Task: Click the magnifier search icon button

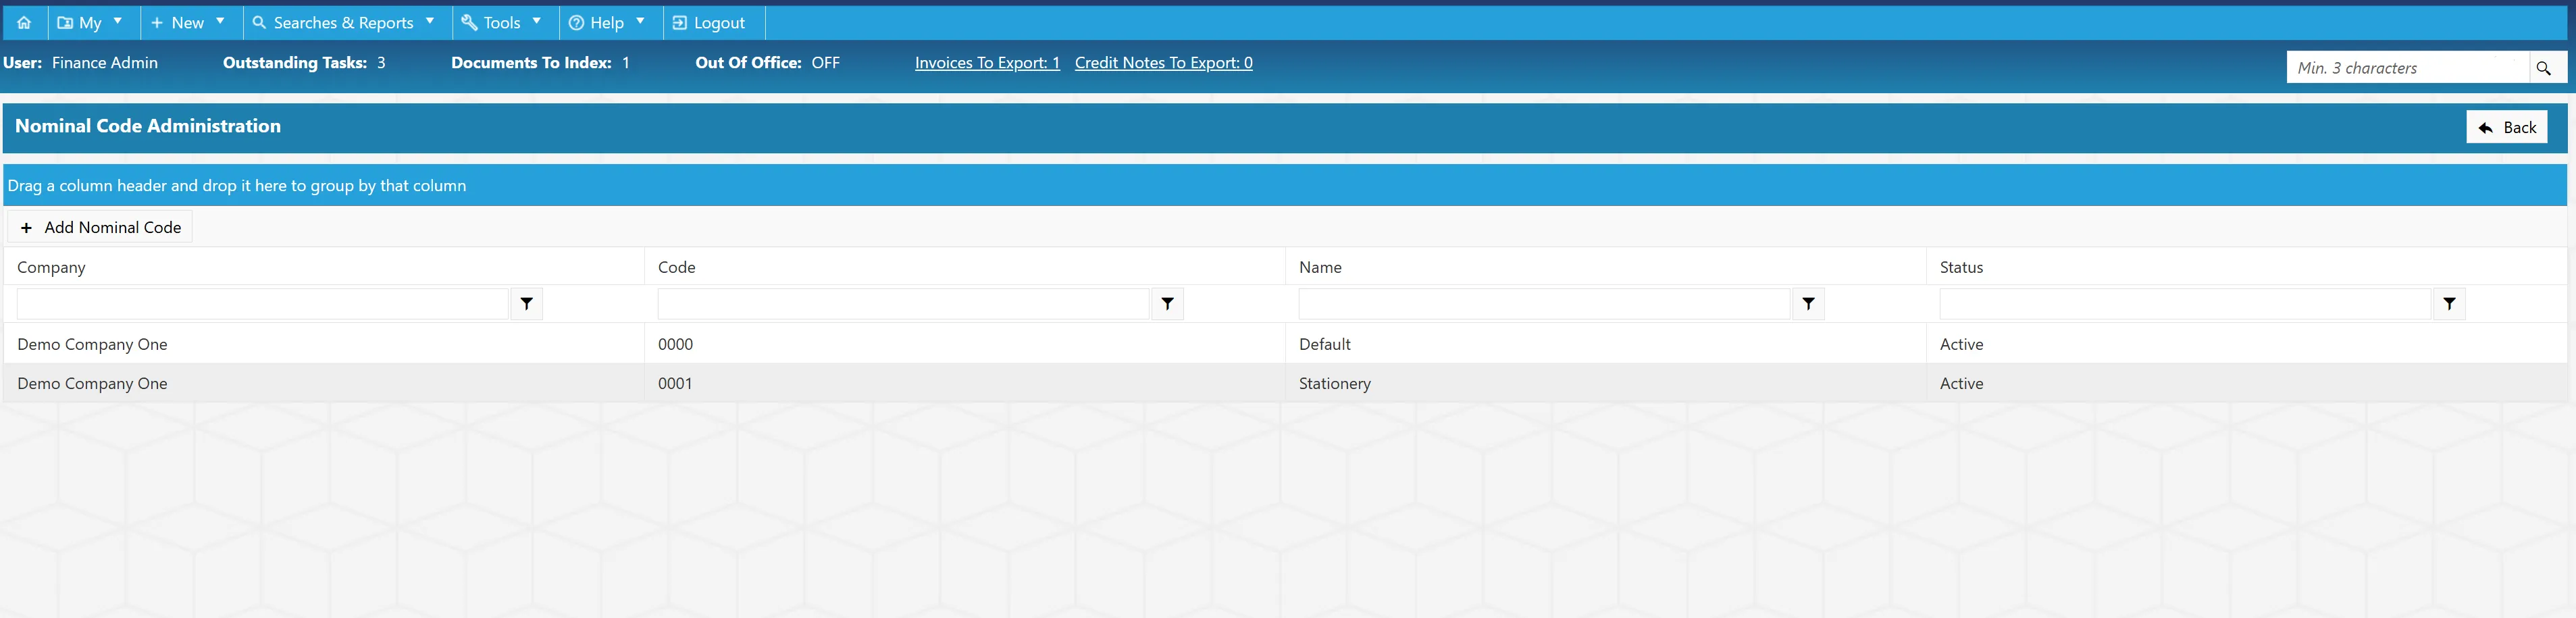Action: 2544,68
